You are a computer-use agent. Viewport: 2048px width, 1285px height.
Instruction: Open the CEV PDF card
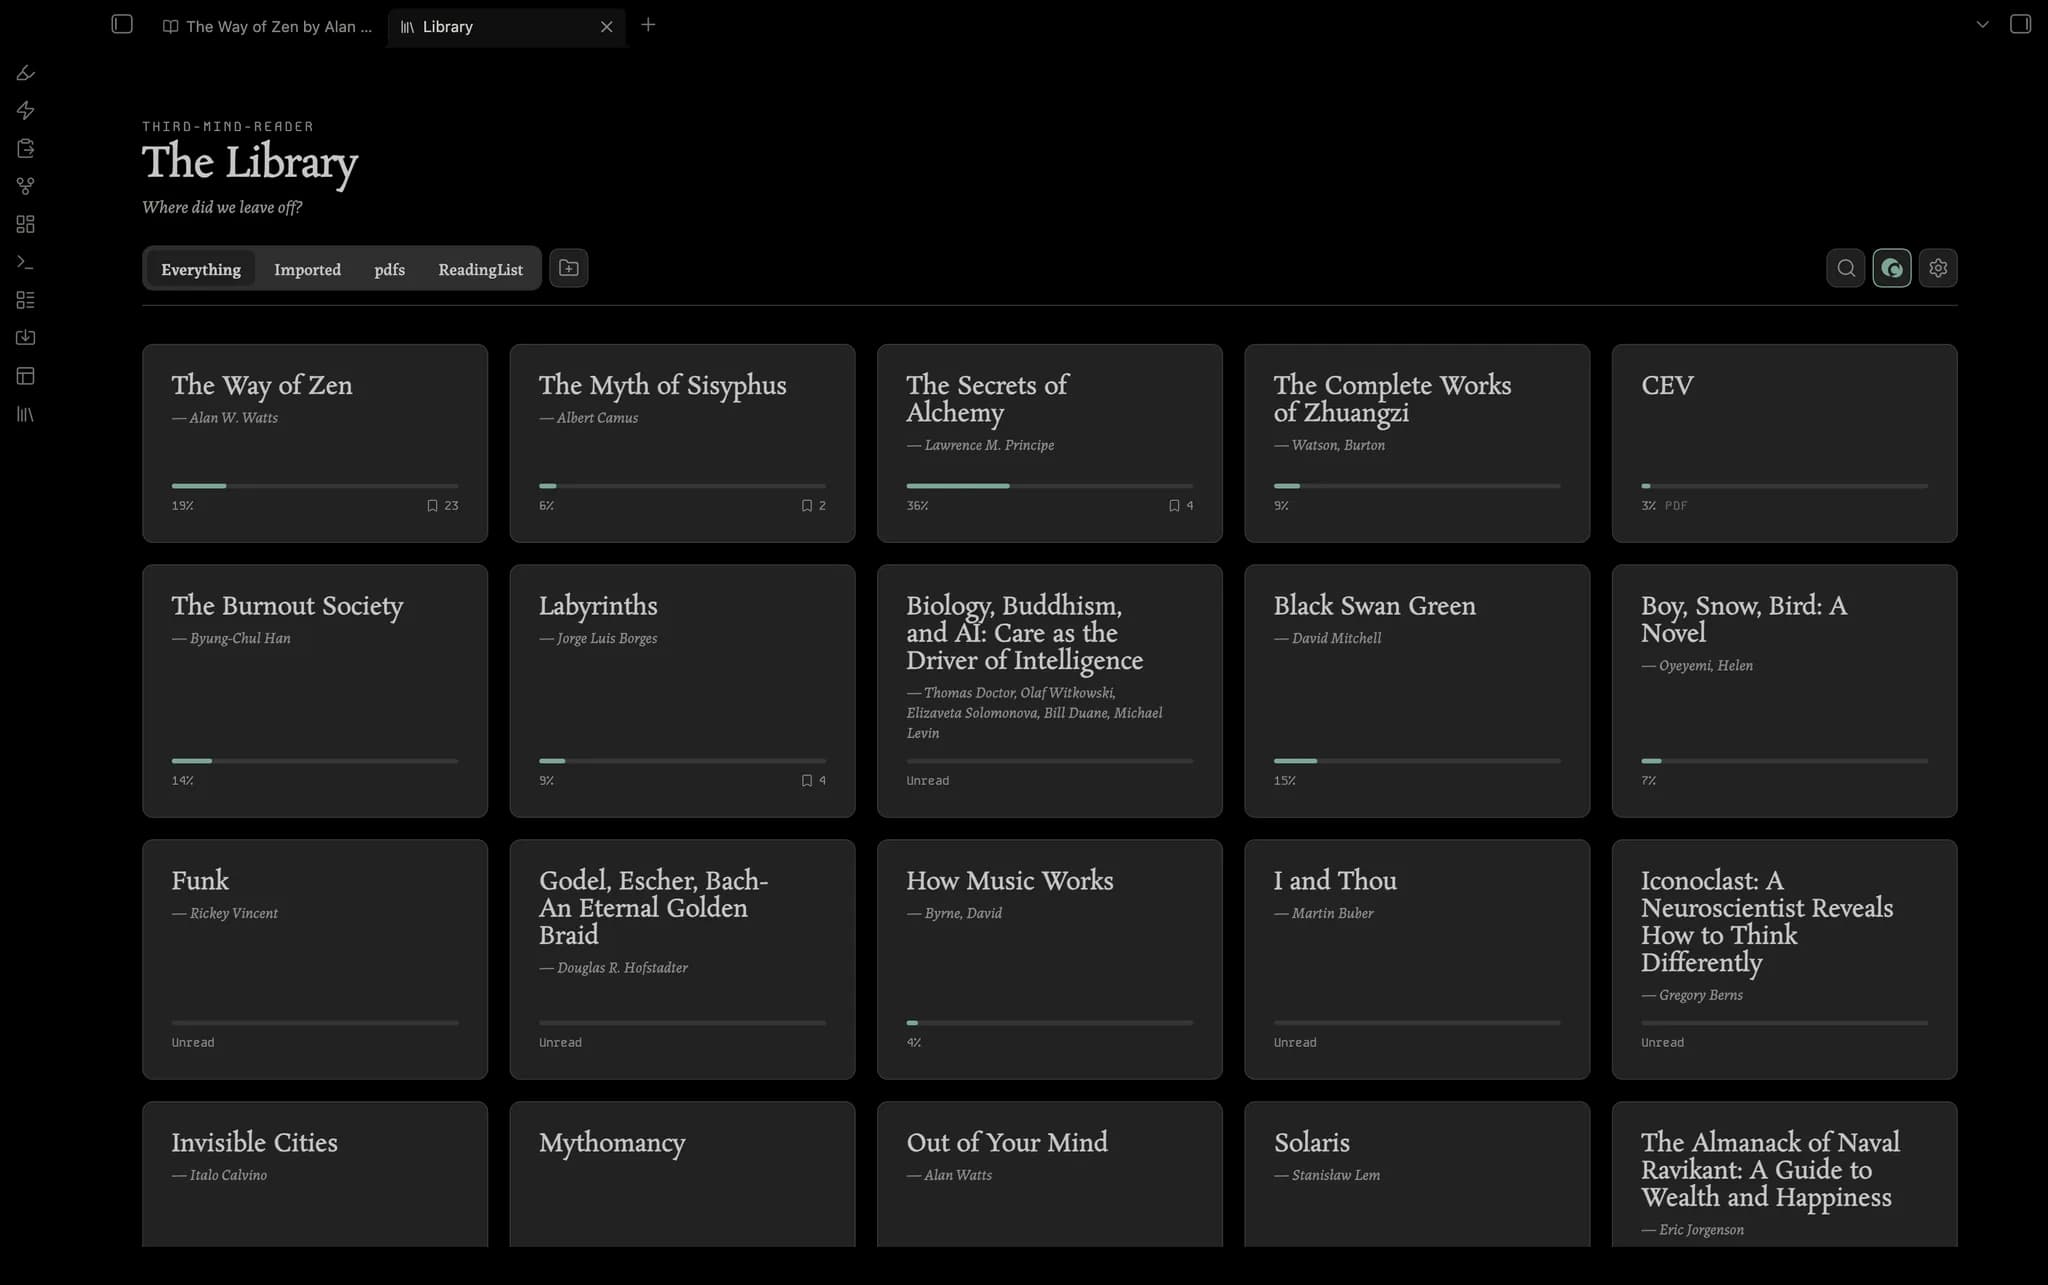1784,443
